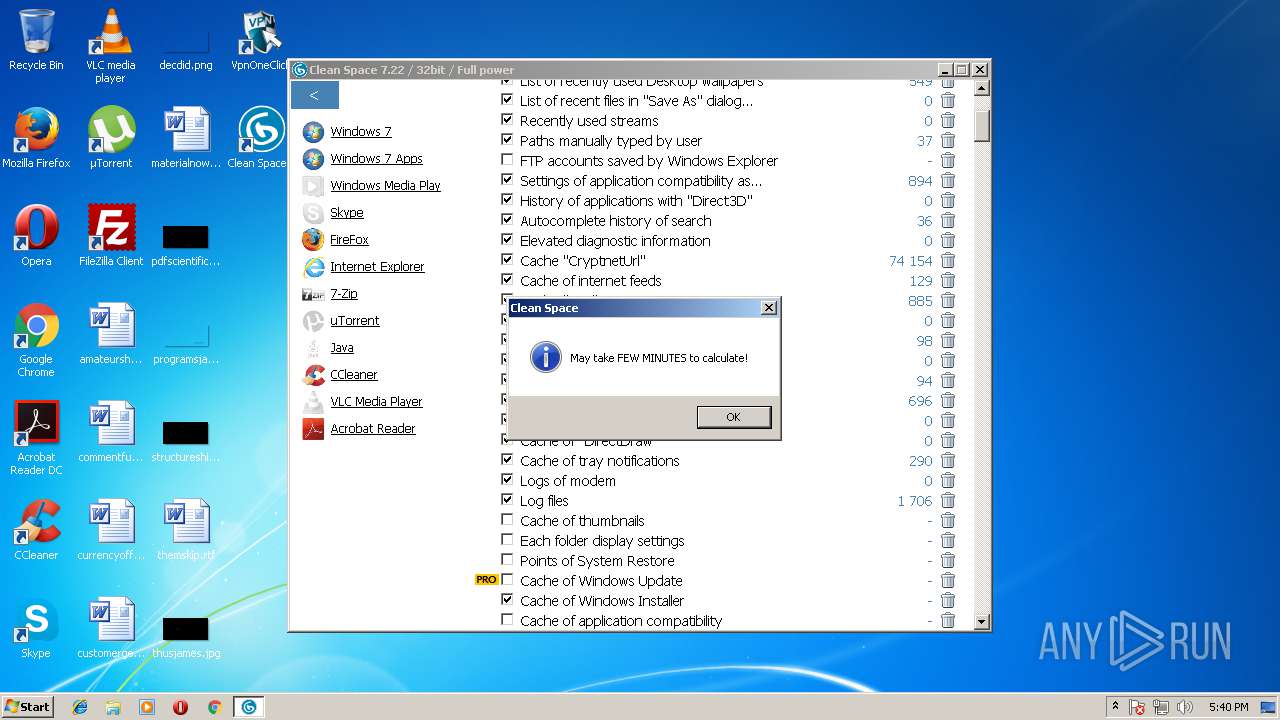Select the Recycle Bin desktop icon

pos(36,40)
